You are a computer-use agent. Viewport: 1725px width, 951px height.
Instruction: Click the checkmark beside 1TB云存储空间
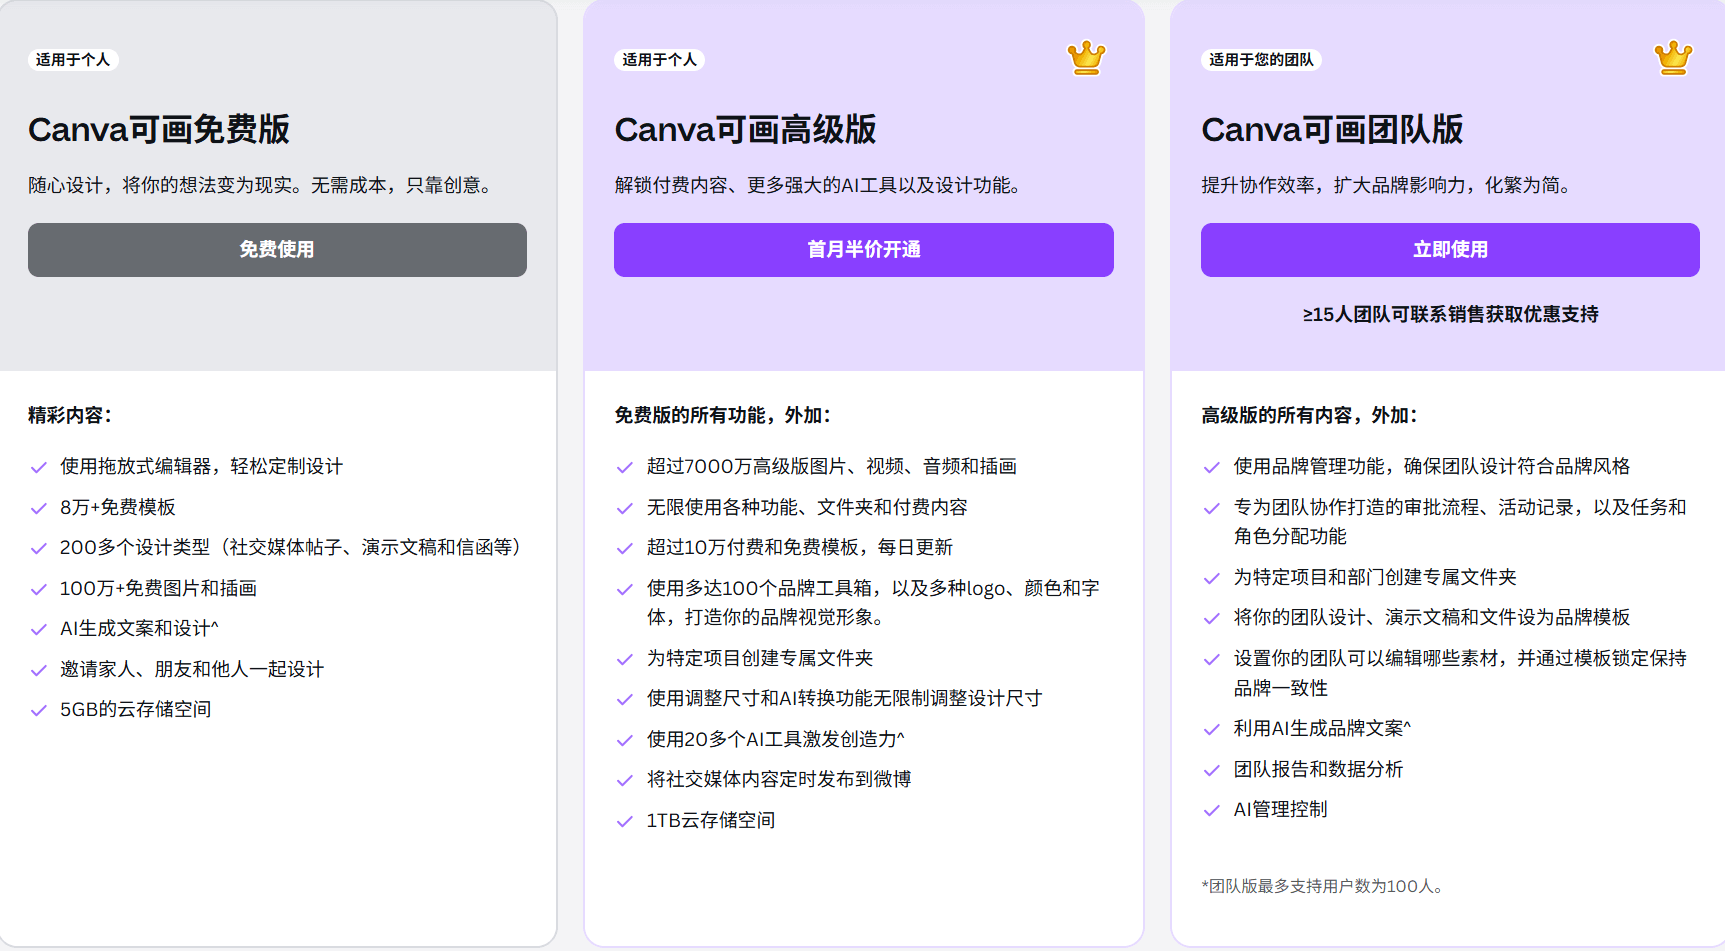pyautogui.click(x=626, y=820)
